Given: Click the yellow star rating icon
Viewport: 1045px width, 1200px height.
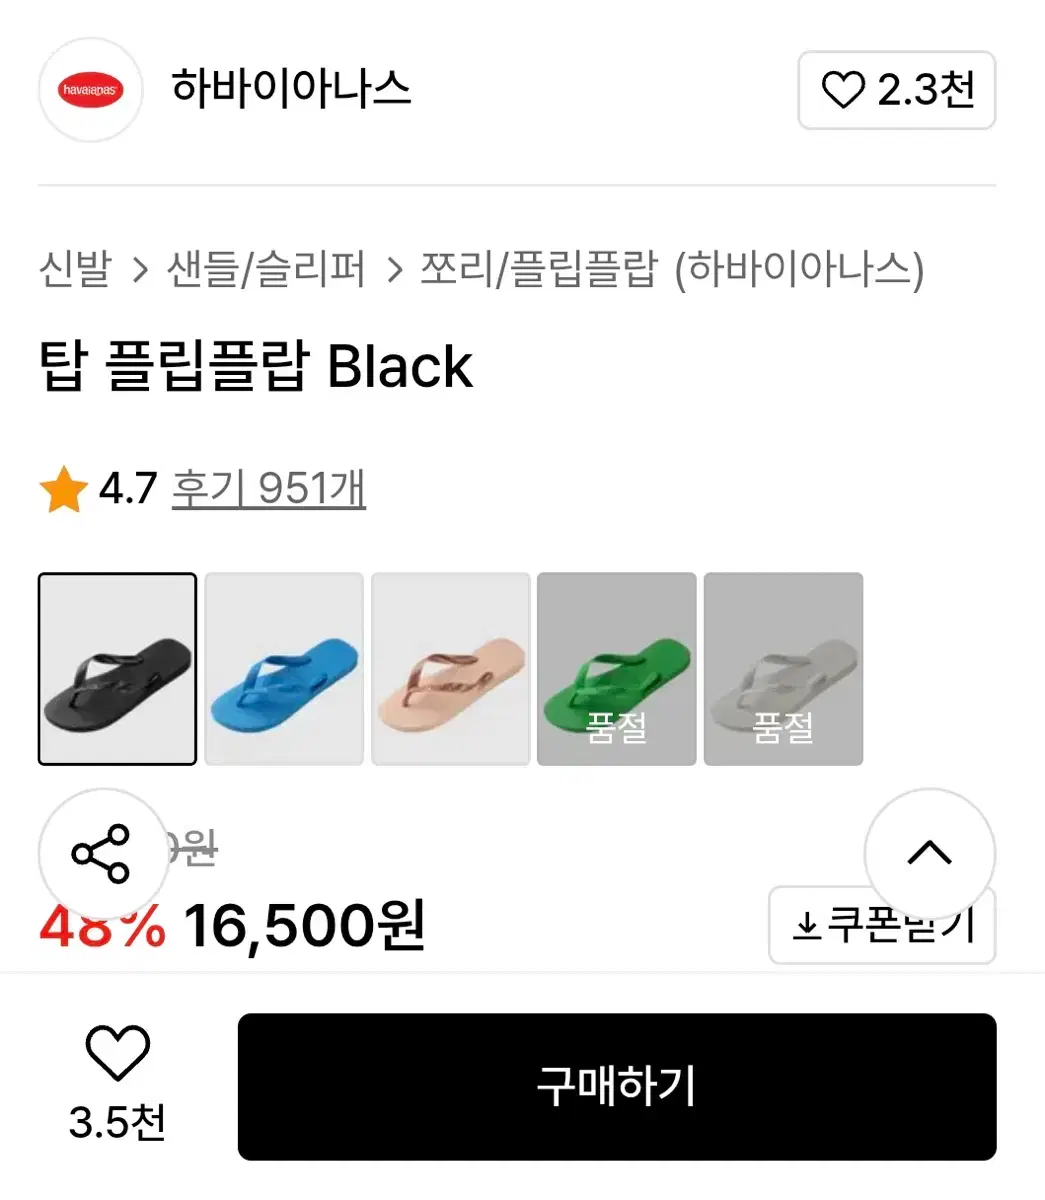Looking at the screenshot, I should click(63, 489).
